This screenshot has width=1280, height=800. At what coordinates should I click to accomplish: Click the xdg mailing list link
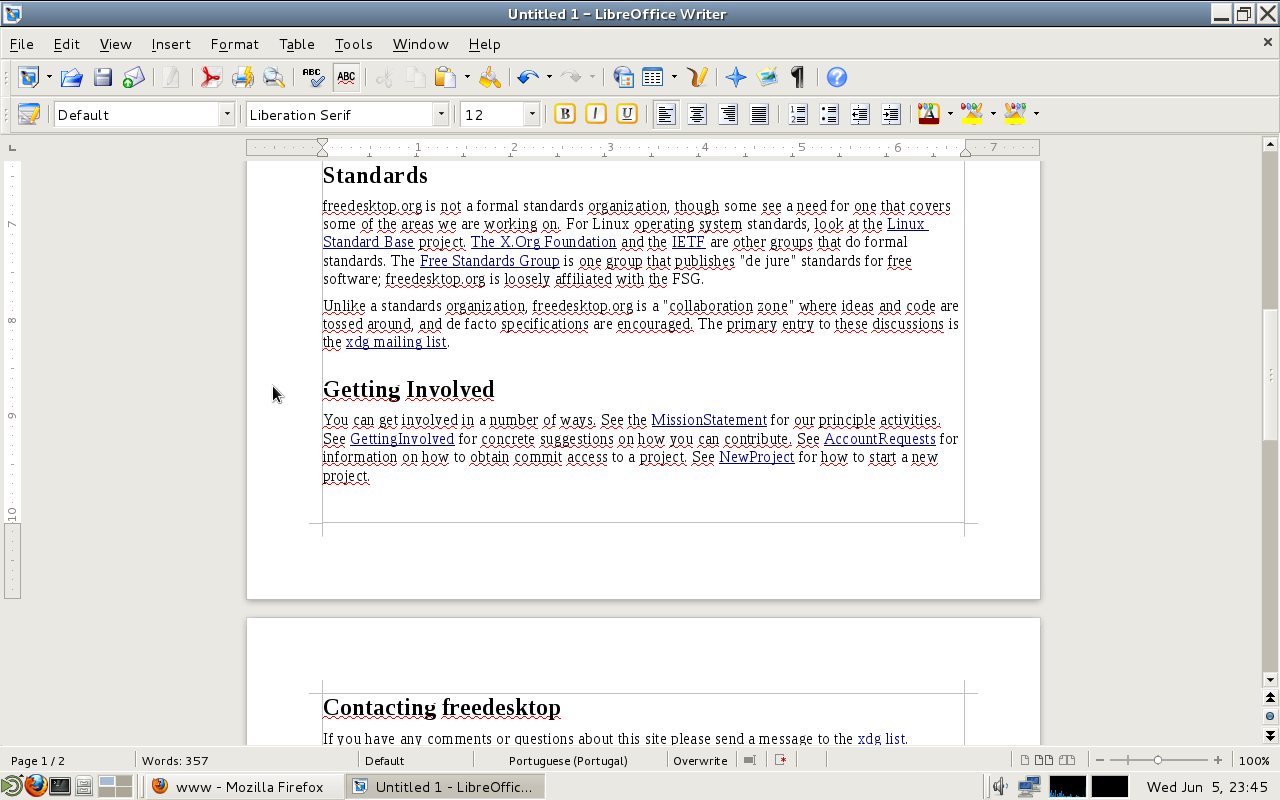(x=396, y=342)
